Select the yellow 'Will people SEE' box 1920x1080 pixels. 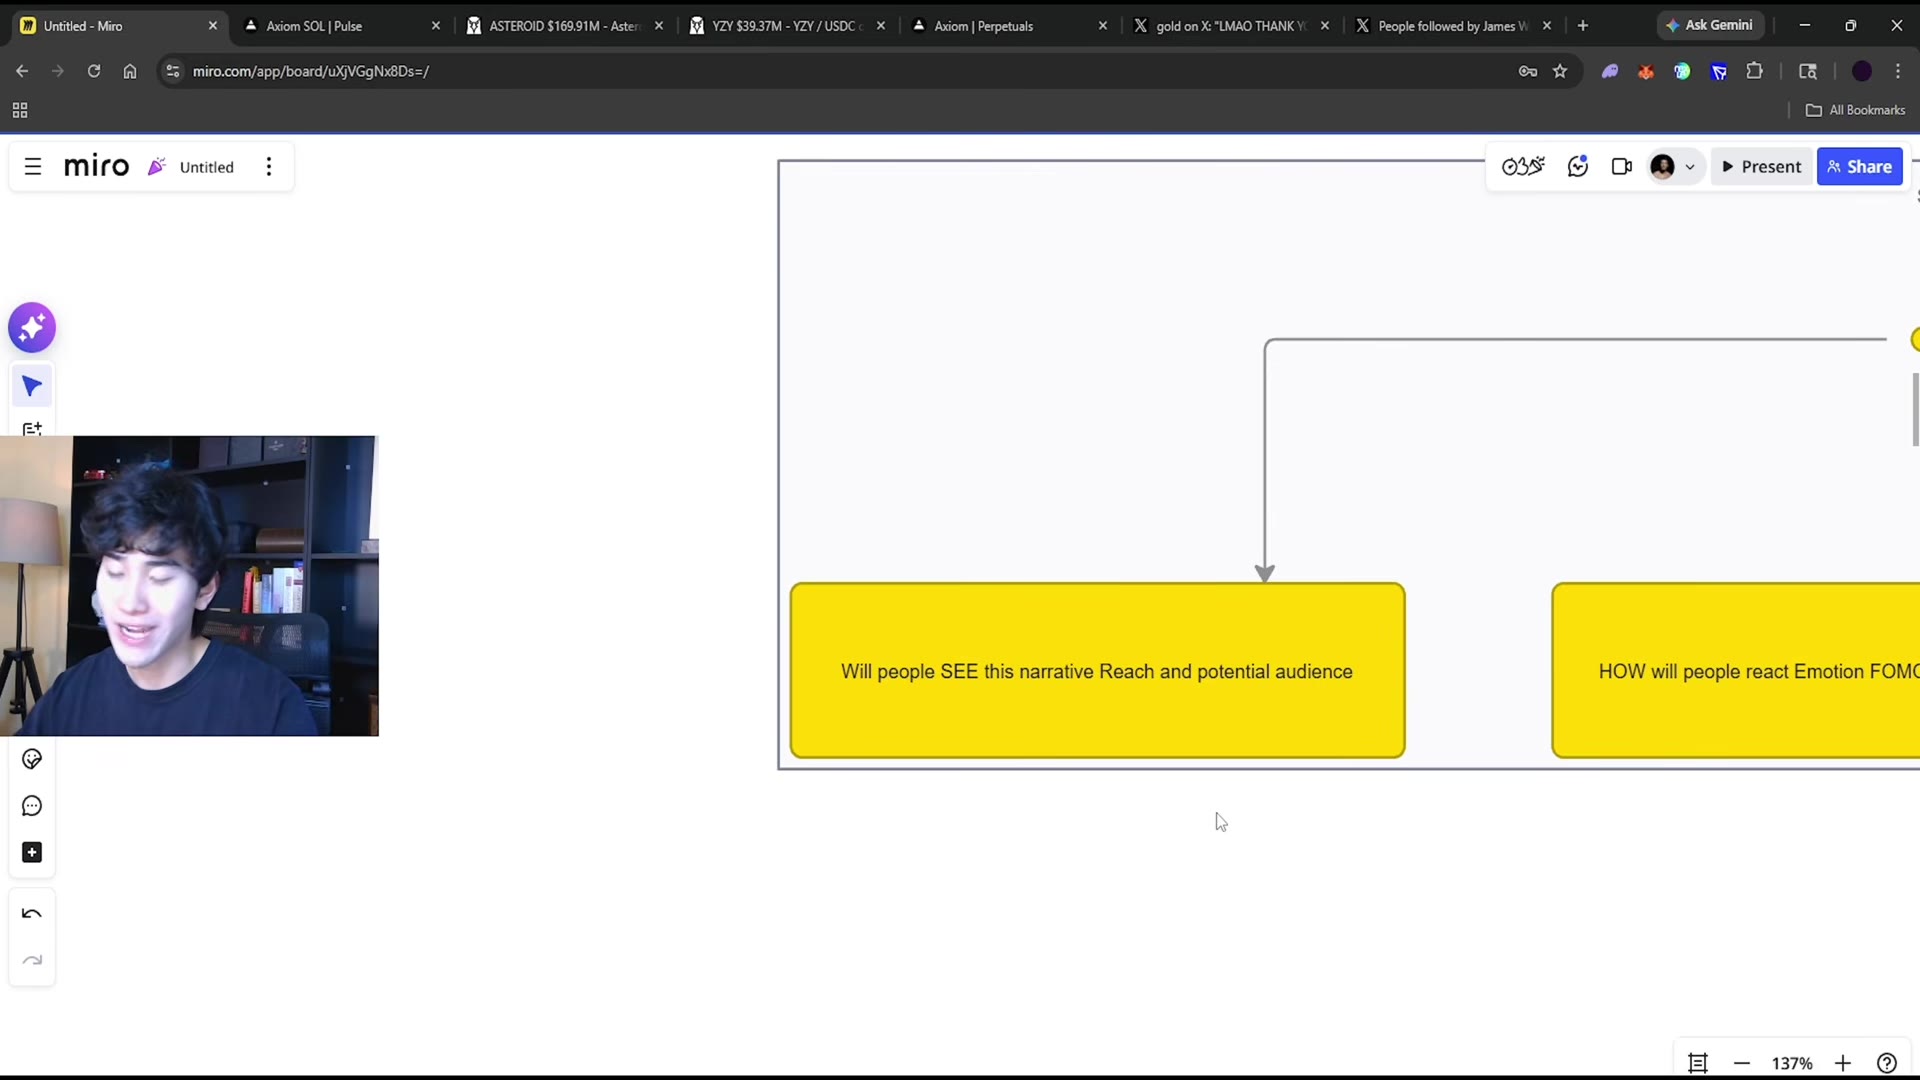tap(1097, 670)
